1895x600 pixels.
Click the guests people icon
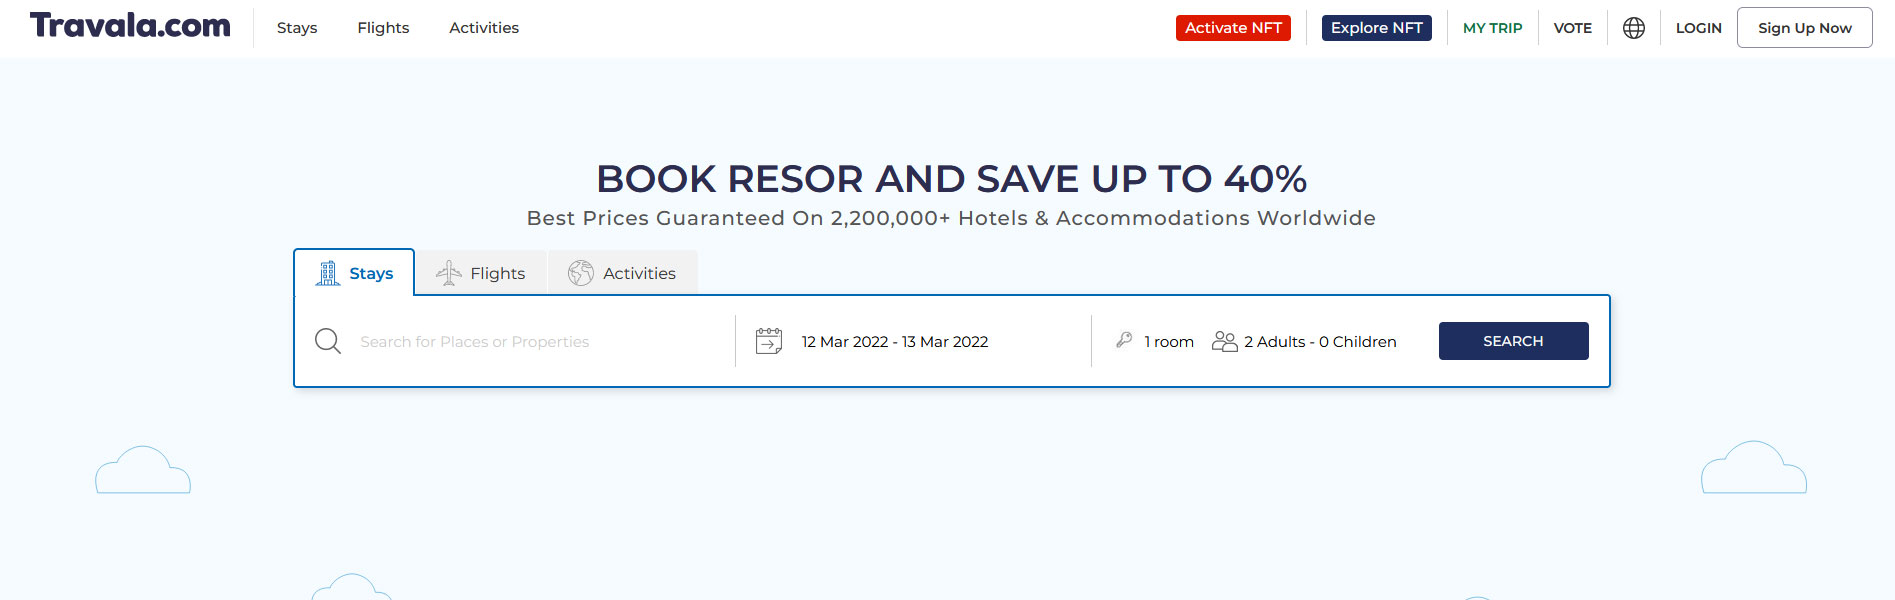(x=1224, y=341)
